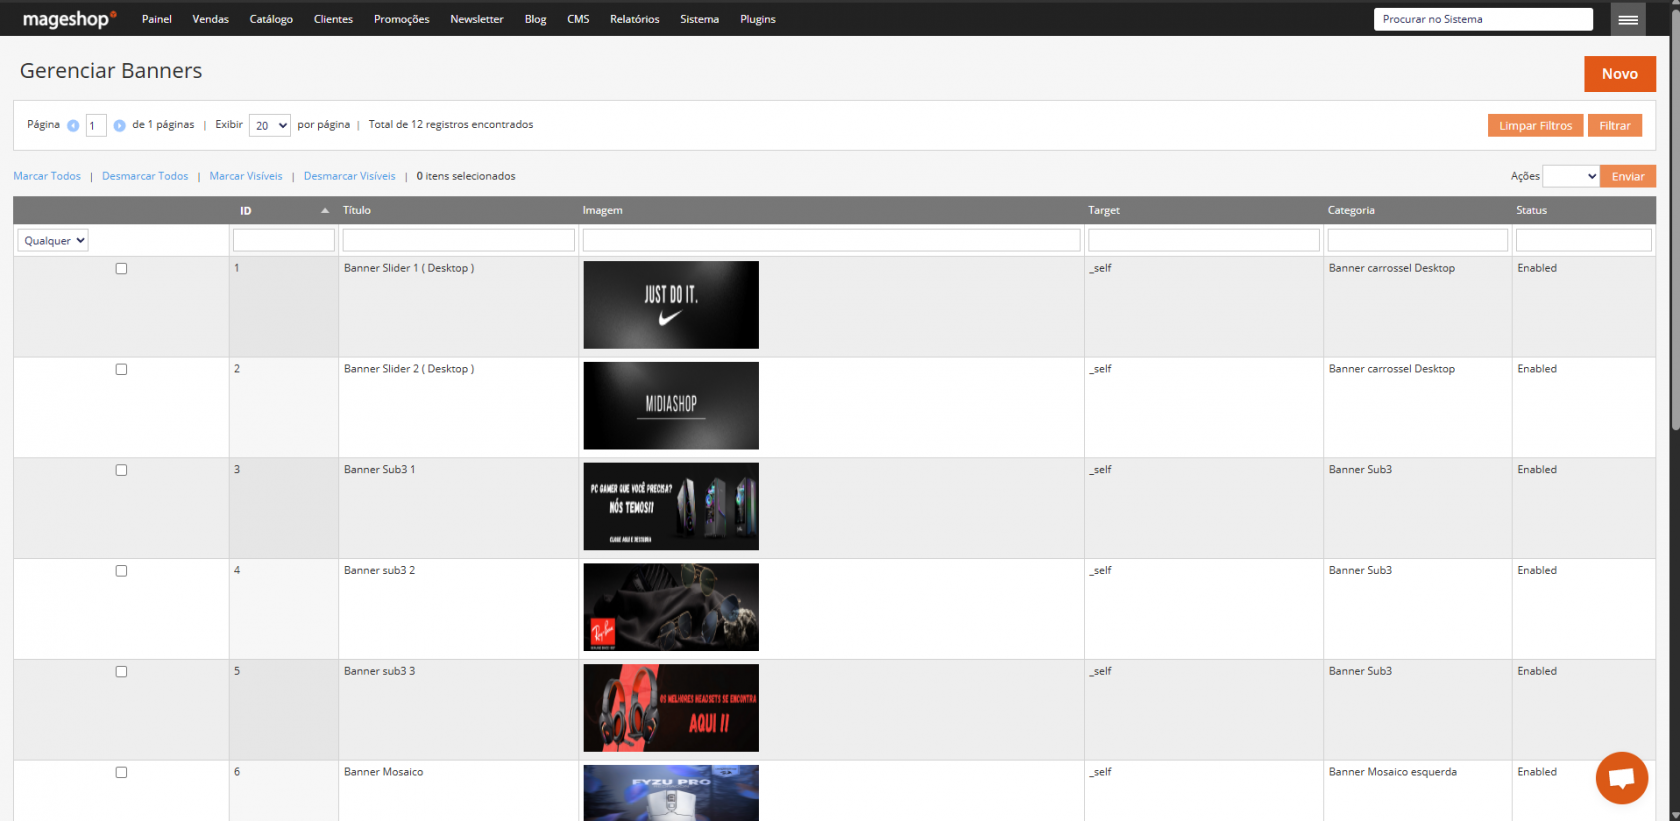This screenshot has width=1680, height=821.
Task: Click the Título filter input
Action: click(x=459, y=240)
